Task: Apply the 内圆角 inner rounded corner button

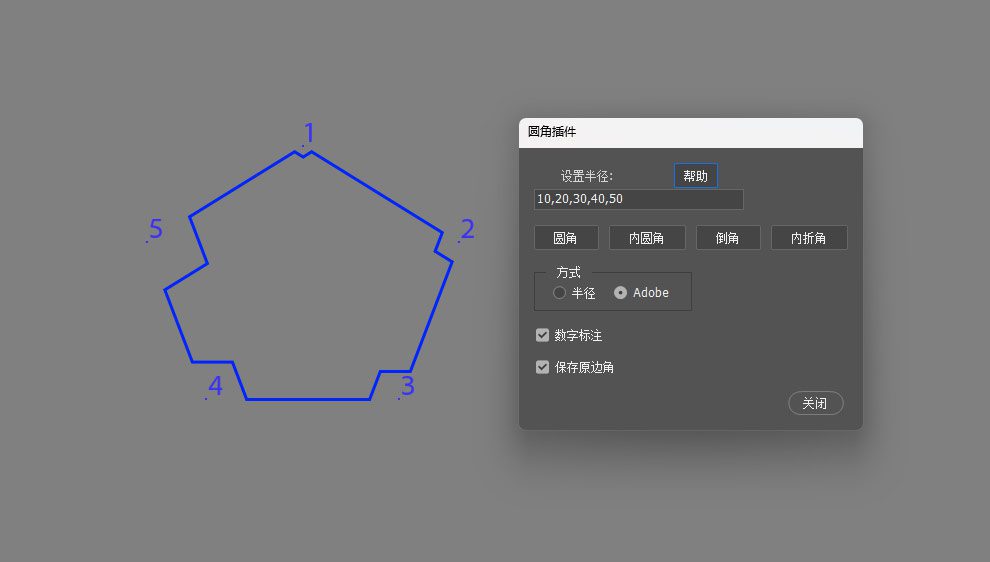Action: point(647,237)
